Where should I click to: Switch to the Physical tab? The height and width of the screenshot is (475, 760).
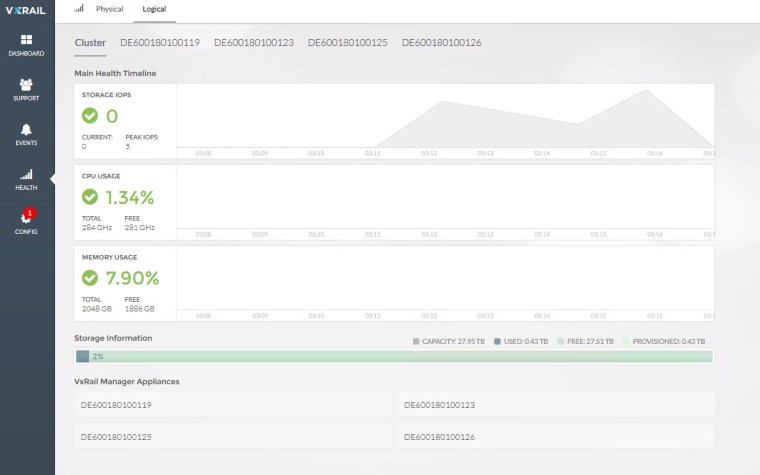pyautogui.click(x=110, y=9)
